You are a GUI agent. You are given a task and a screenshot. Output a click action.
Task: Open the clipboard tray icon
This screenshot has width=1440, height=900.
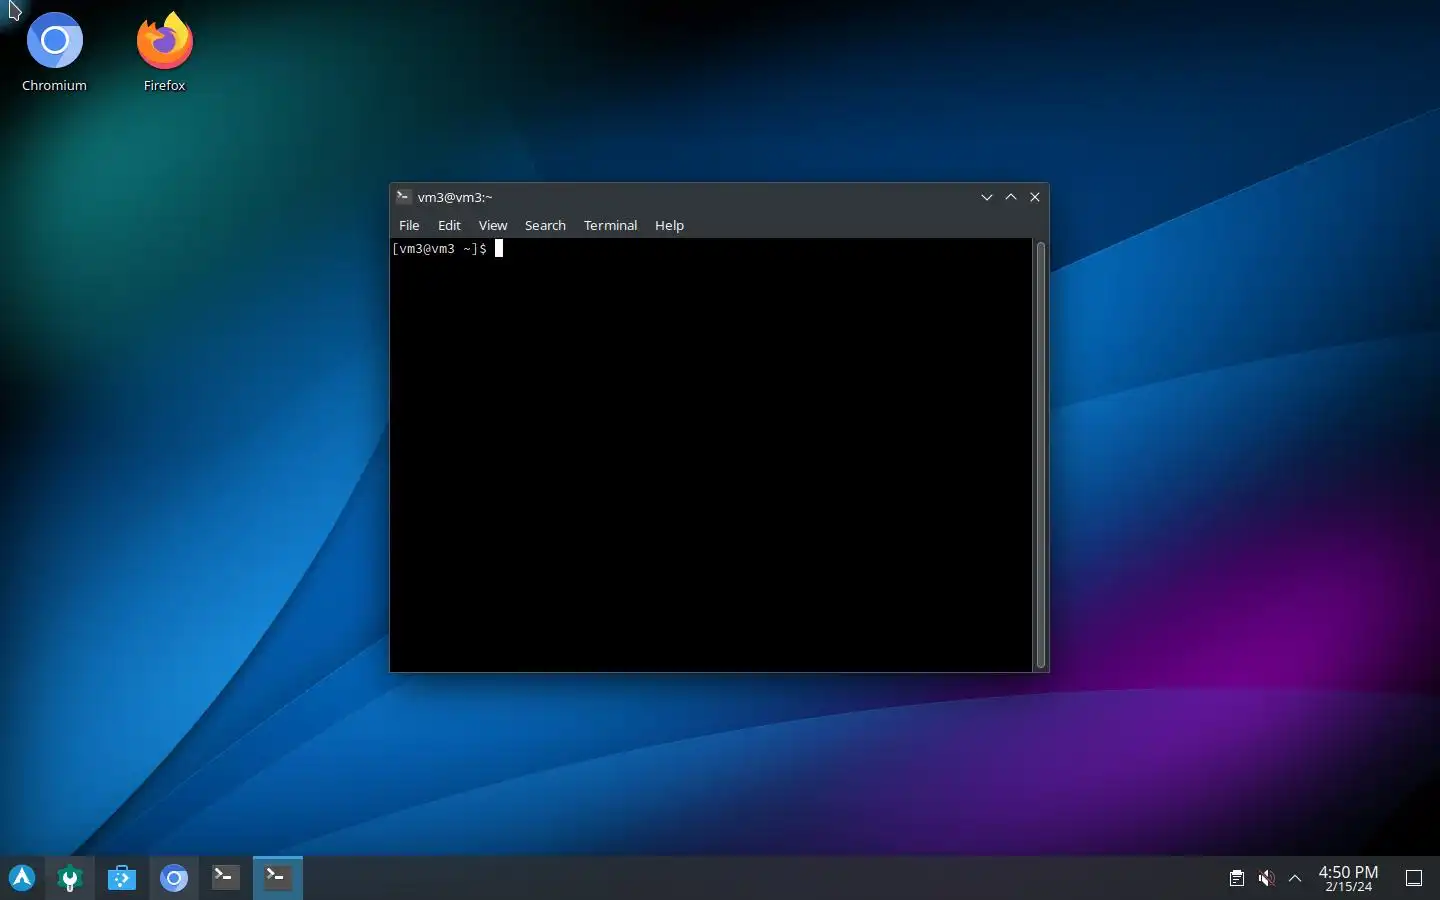(1237, 878)
